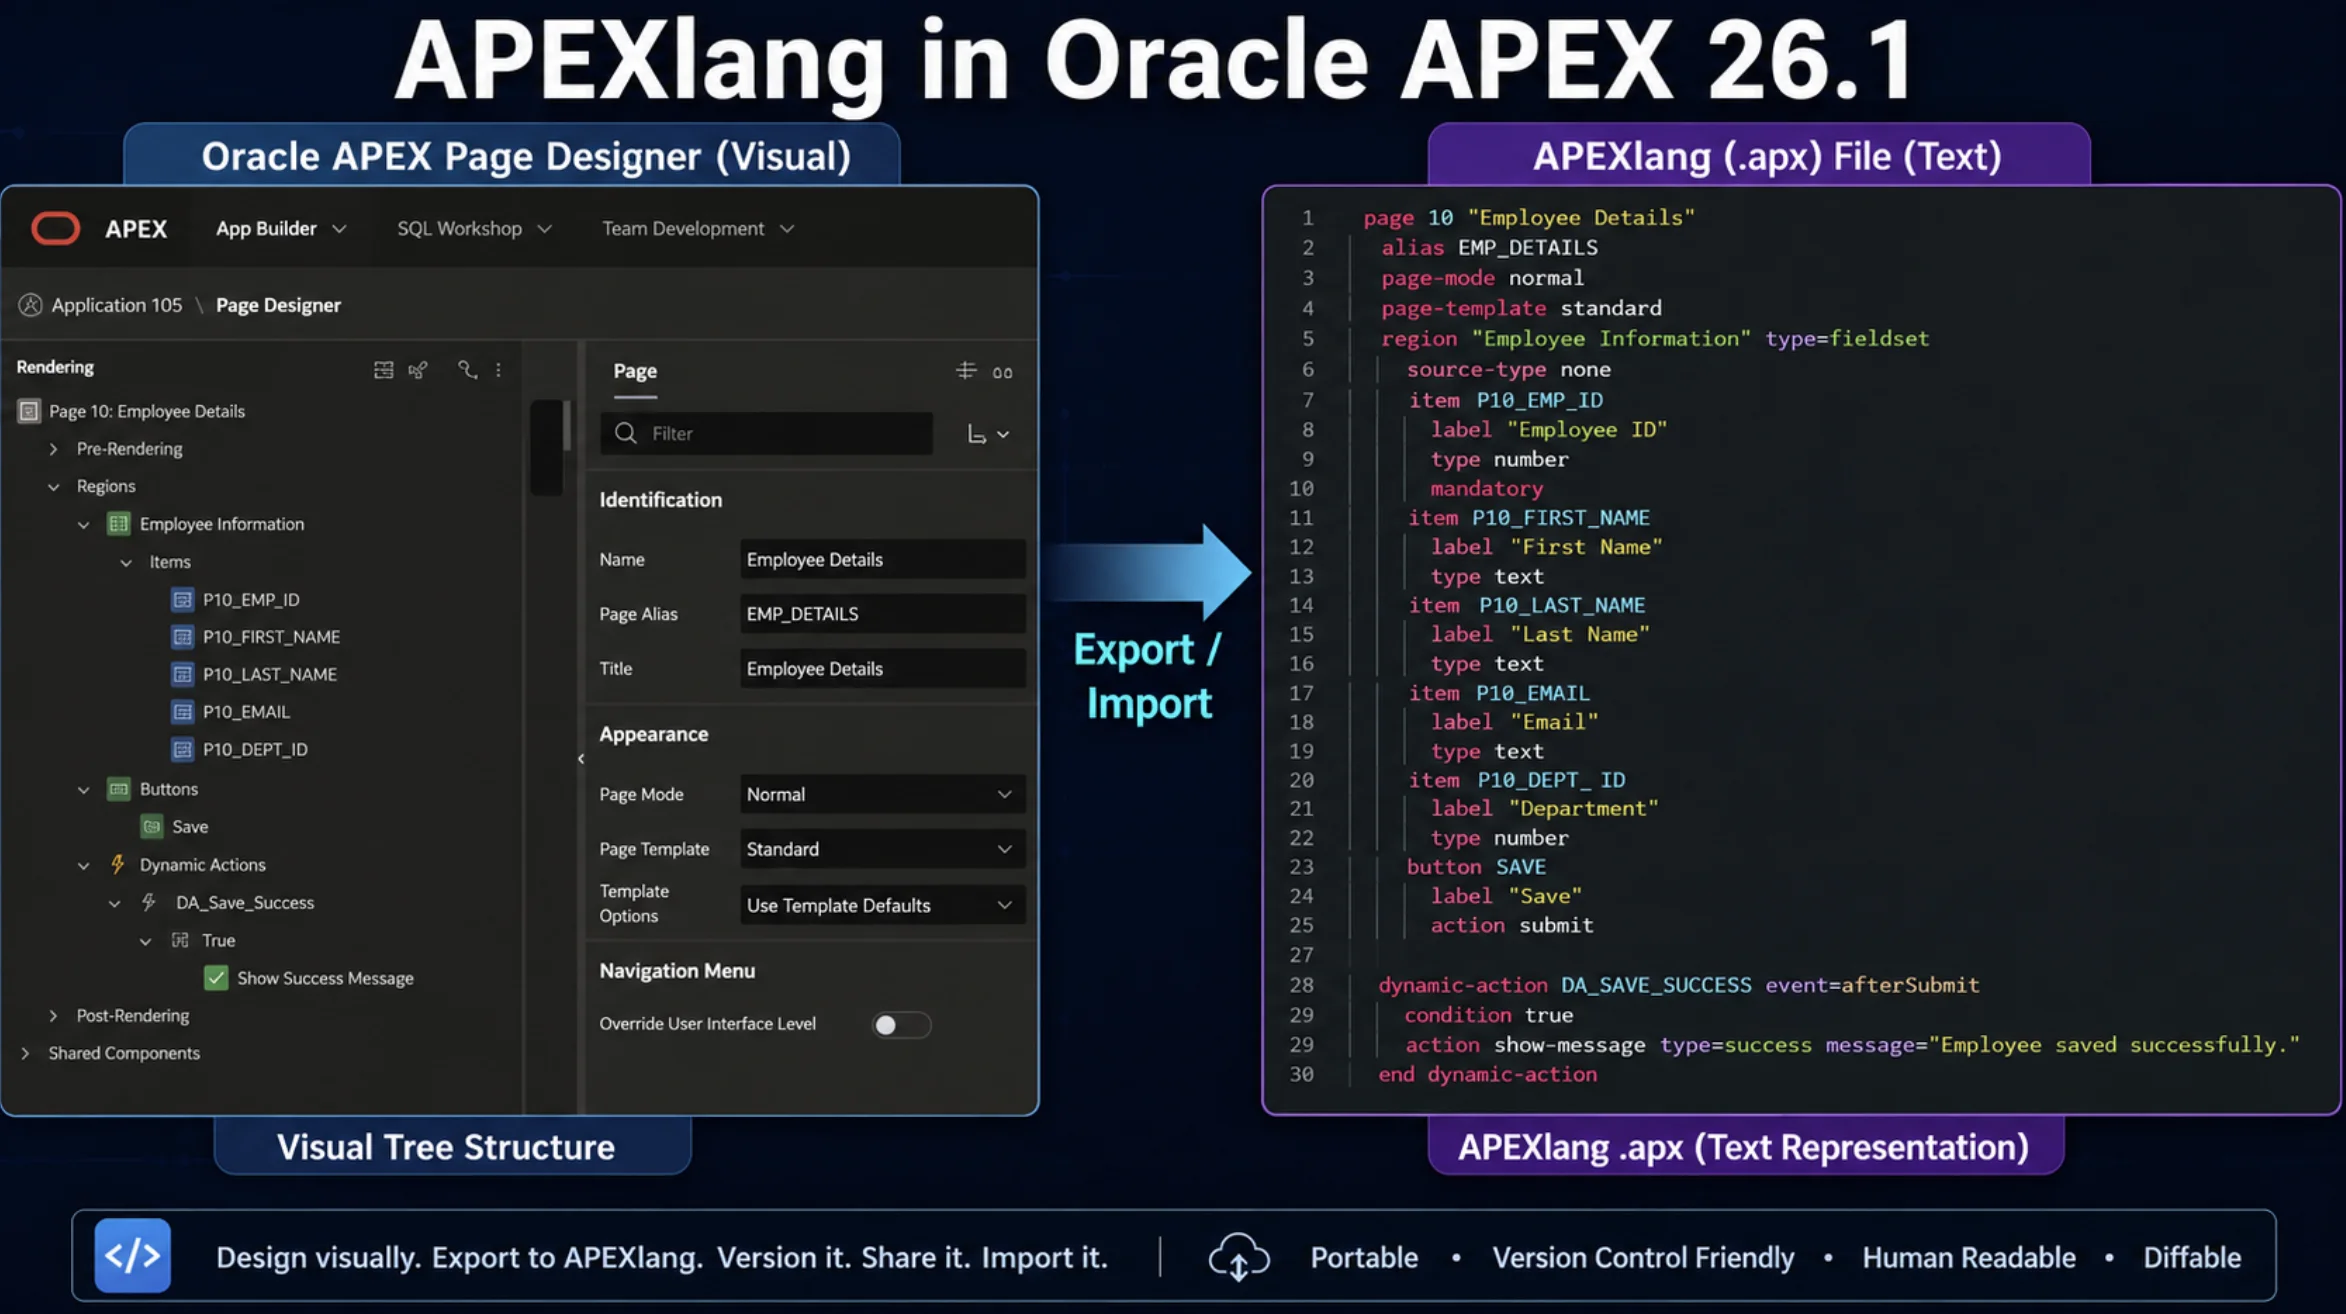Screen dimensions: 2346x1314
Task: Click the P10_EMP_ID item icon
Action: pyautogui.click(x=182, y=599)
